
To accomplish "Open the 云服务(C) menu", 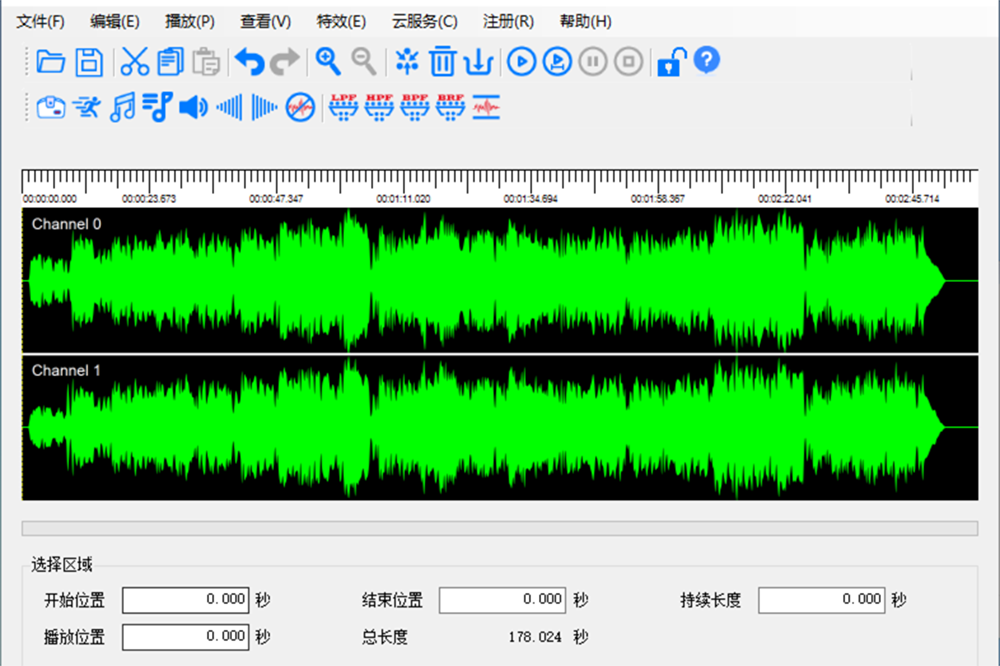I will coord(425,21).
